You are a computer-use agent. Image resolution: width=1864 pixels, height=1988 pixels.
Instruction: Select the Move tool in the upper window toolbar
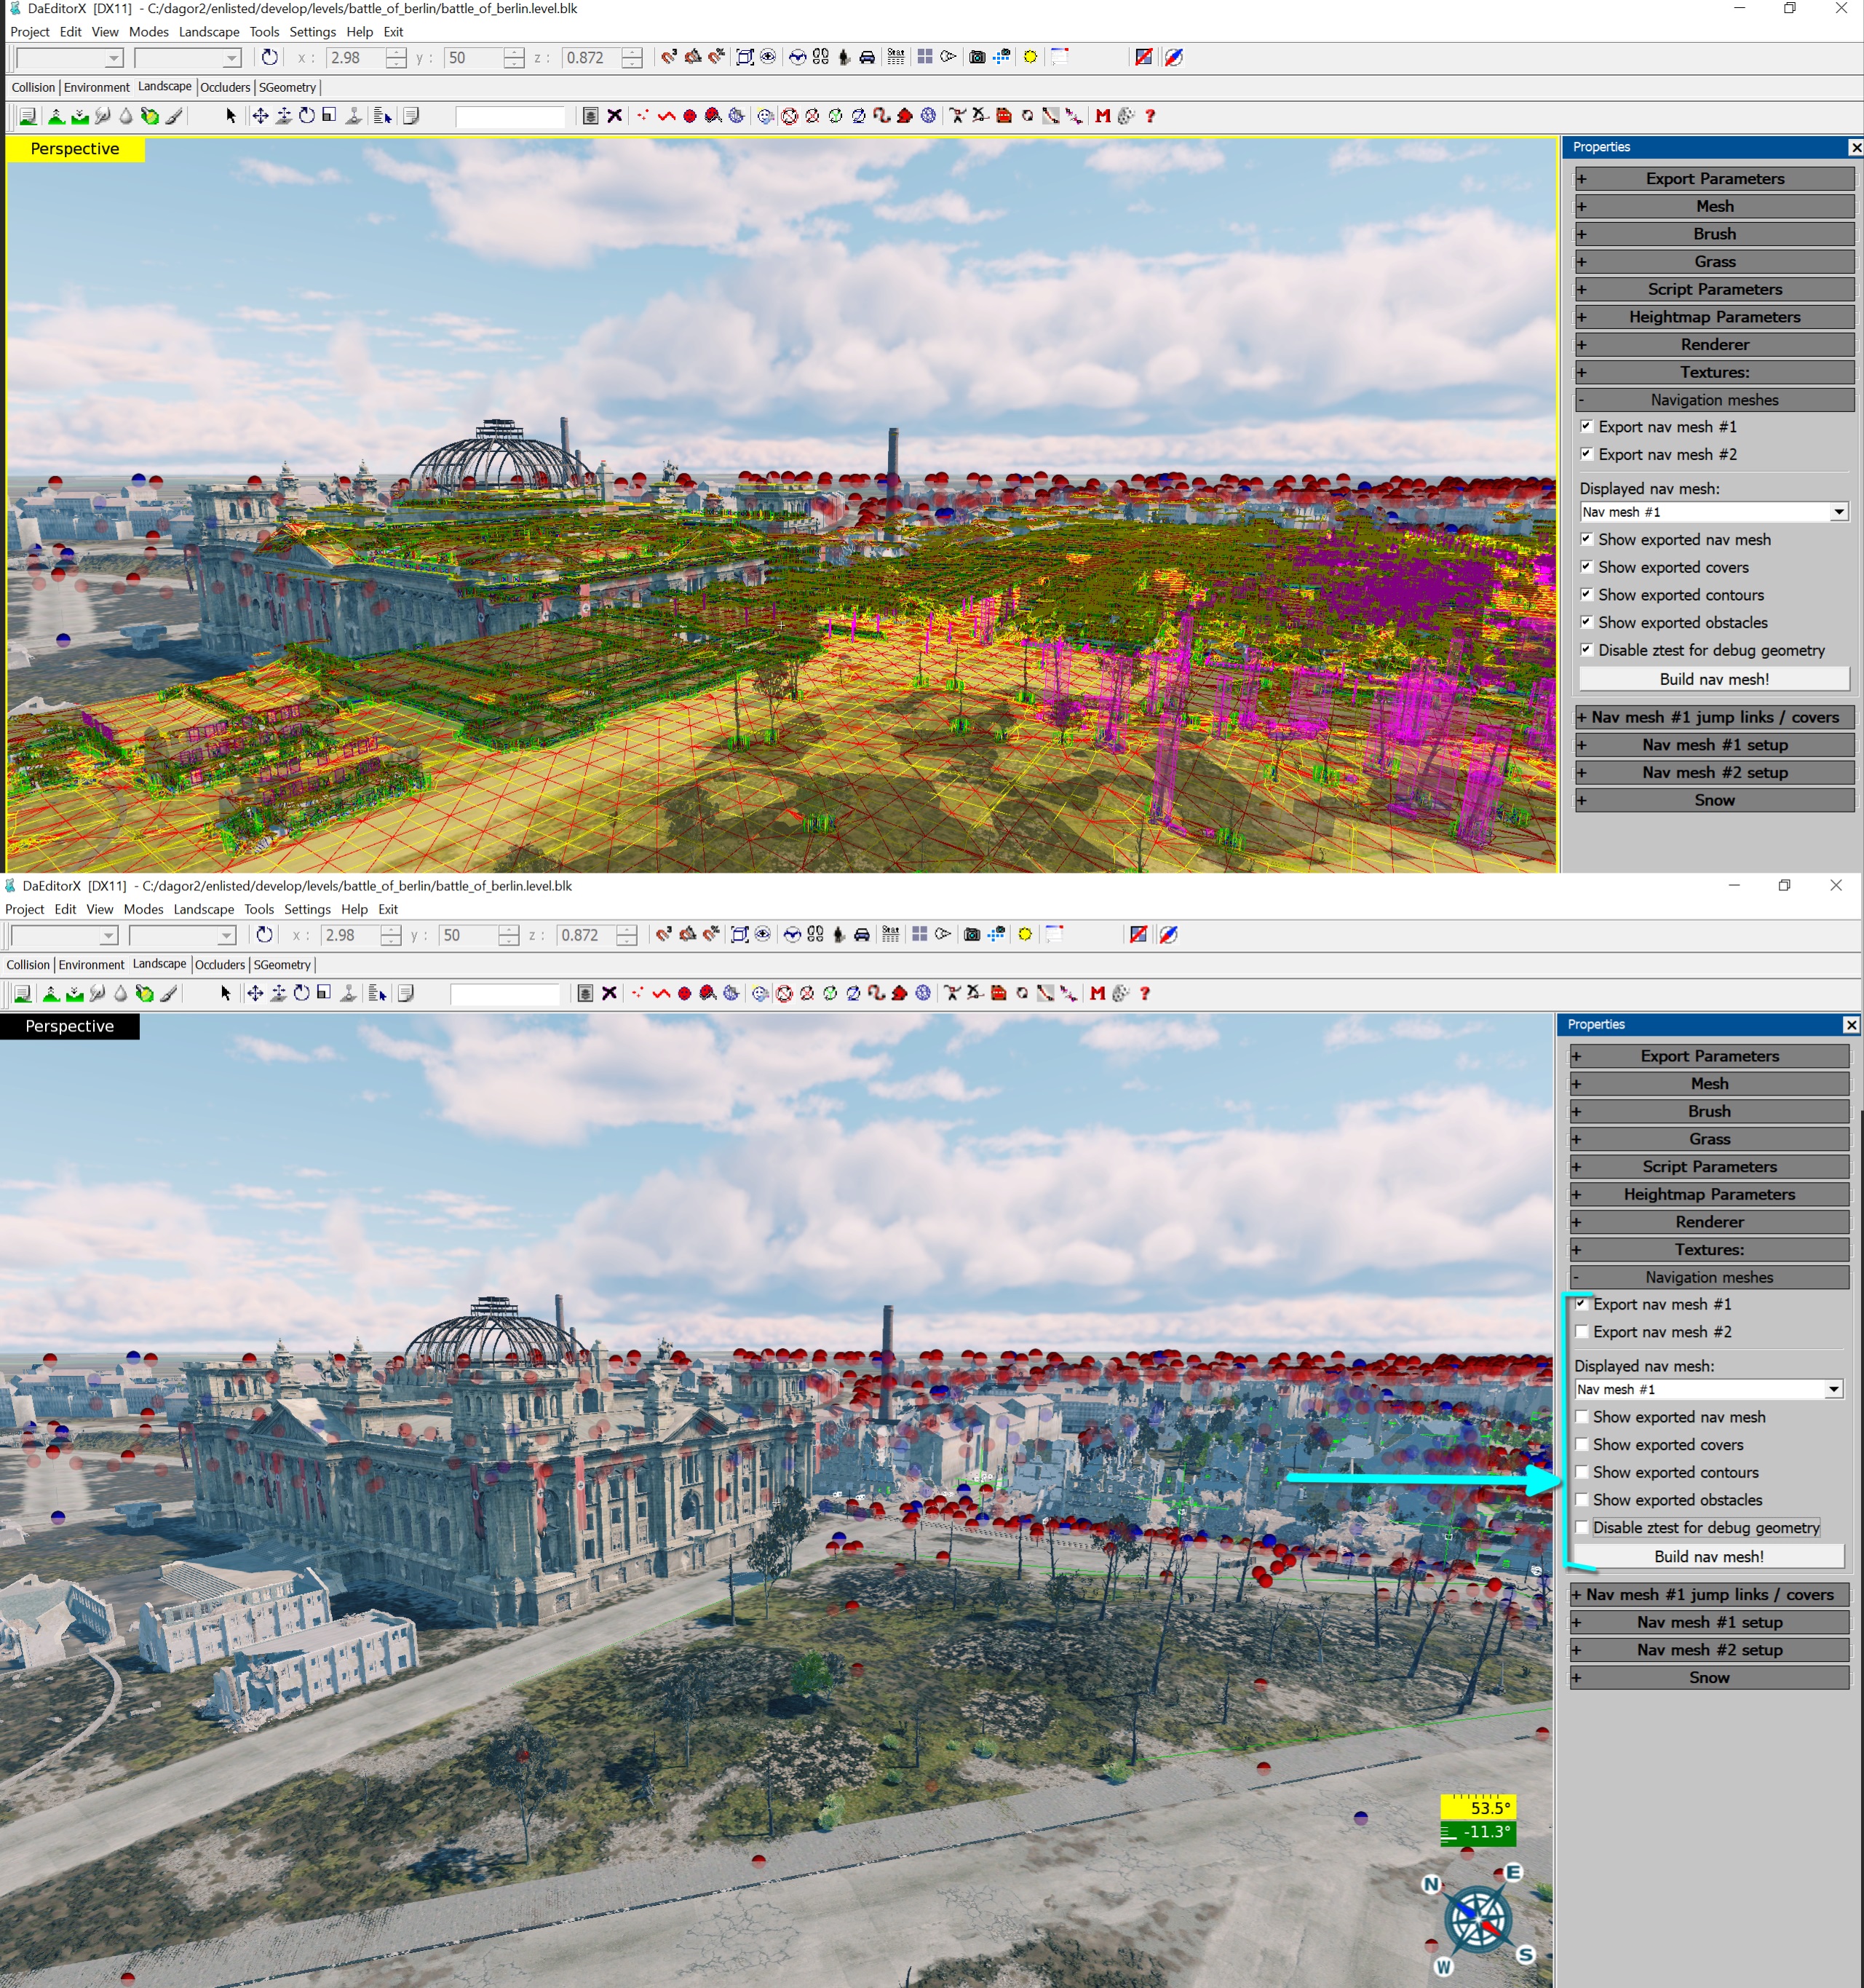[260, 116]
